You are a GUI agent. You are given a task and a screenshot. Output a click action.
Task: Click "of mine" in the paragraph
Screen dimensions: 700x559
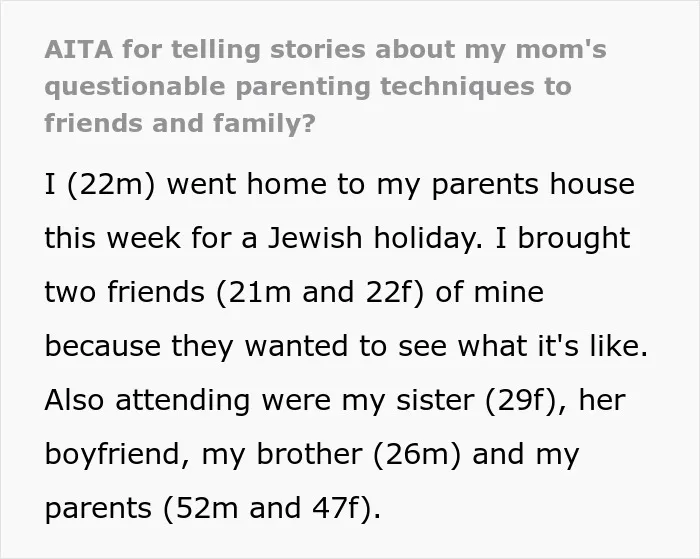click(489, 292)
